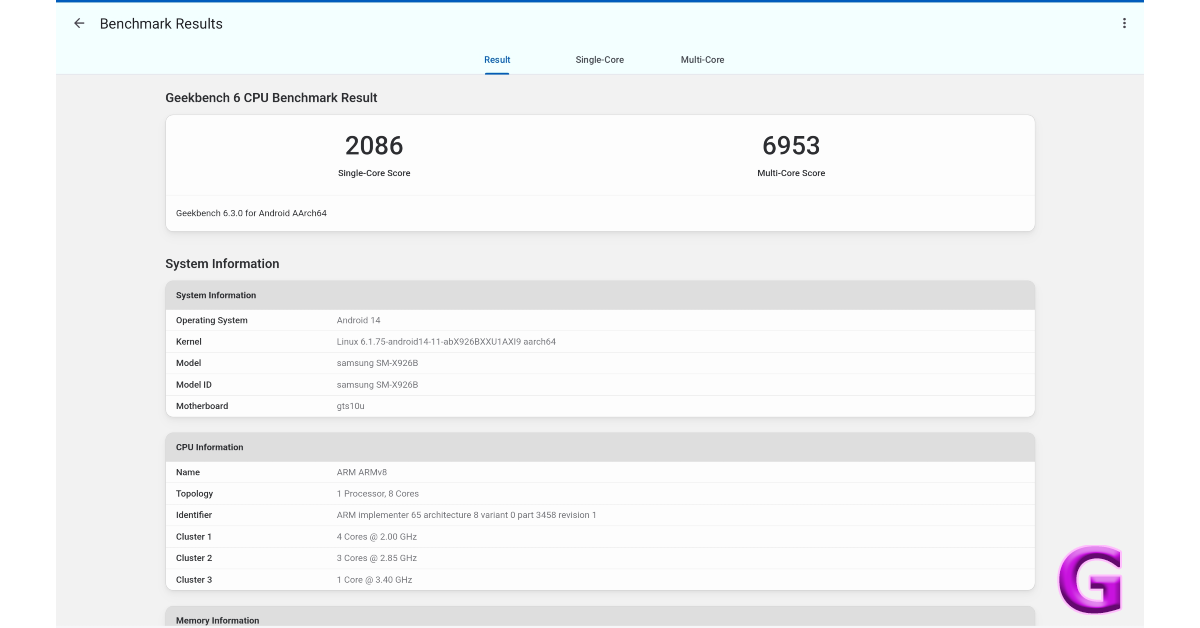
Task: Click the Model value samsung SM-X926B
Action: [x=377, y=363]
